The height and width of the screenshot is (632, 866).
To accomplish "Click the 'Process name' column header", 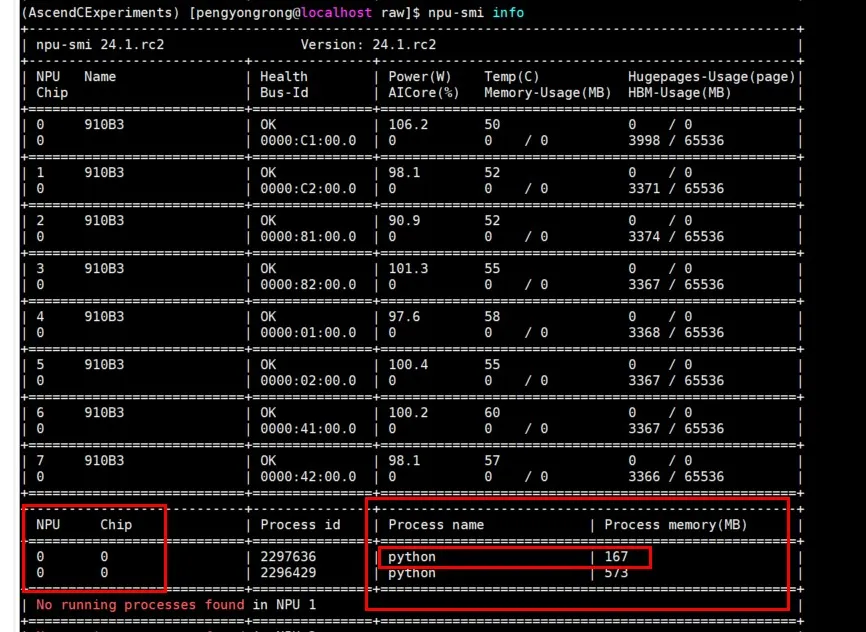I will [436, 524].
